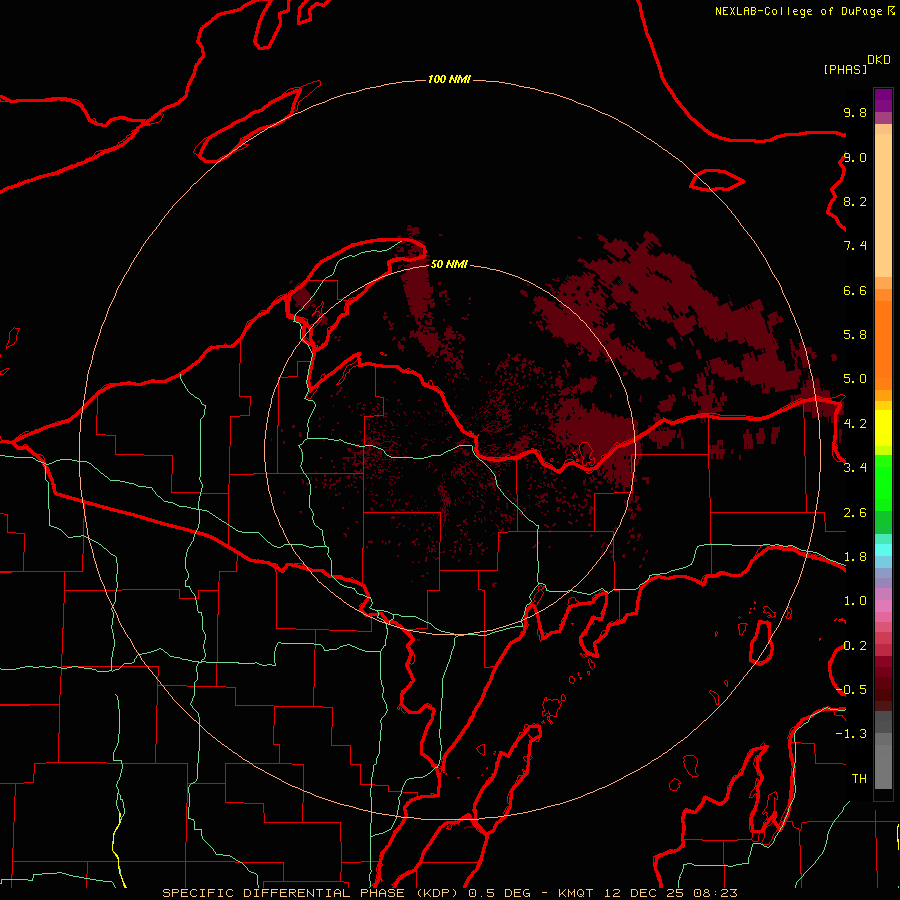The height and width of the screenshot is (900, 900).
Task: Click the -0.5 scale value
Action: point(852,690)
